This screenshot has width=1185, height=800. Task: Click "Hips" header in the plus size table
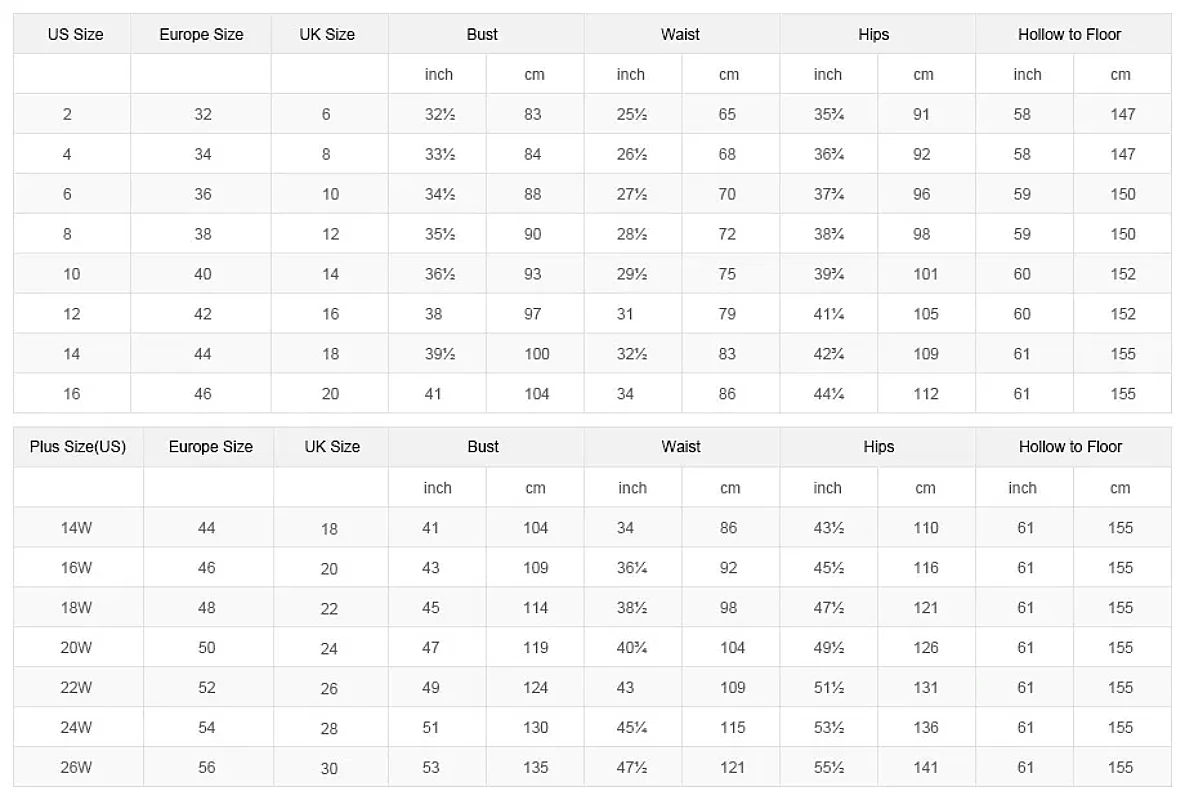tap(878, 447)
